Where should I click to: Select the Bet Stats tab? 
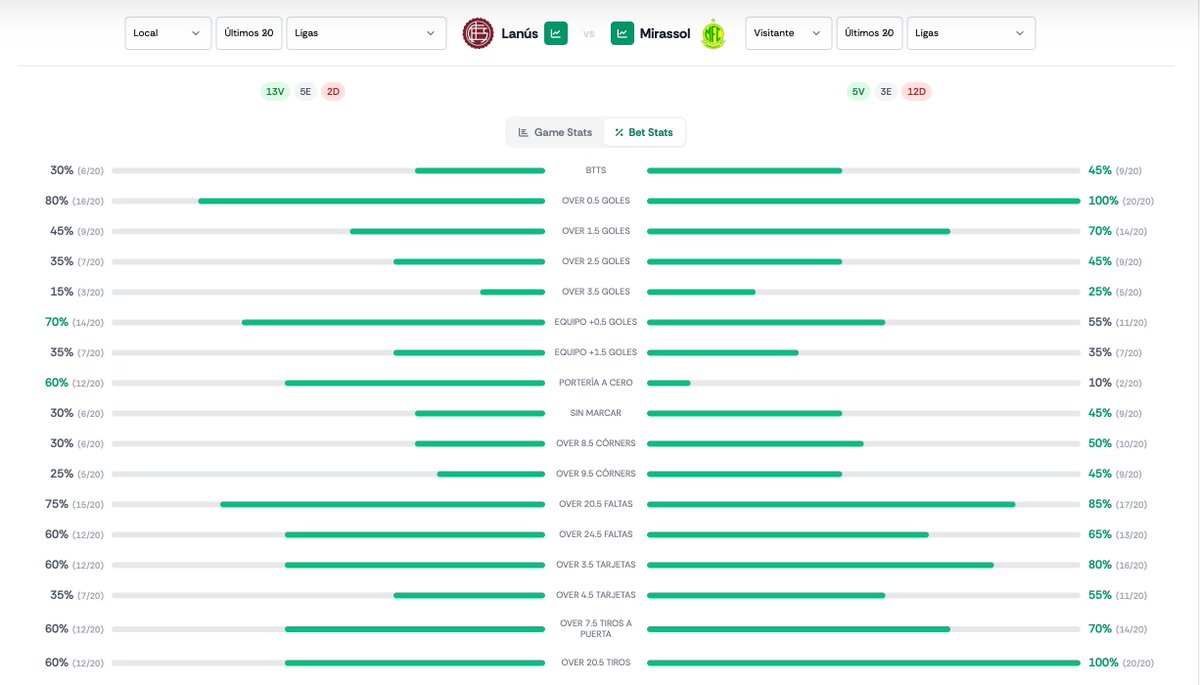pyautogui.click(x=644, y=132)
